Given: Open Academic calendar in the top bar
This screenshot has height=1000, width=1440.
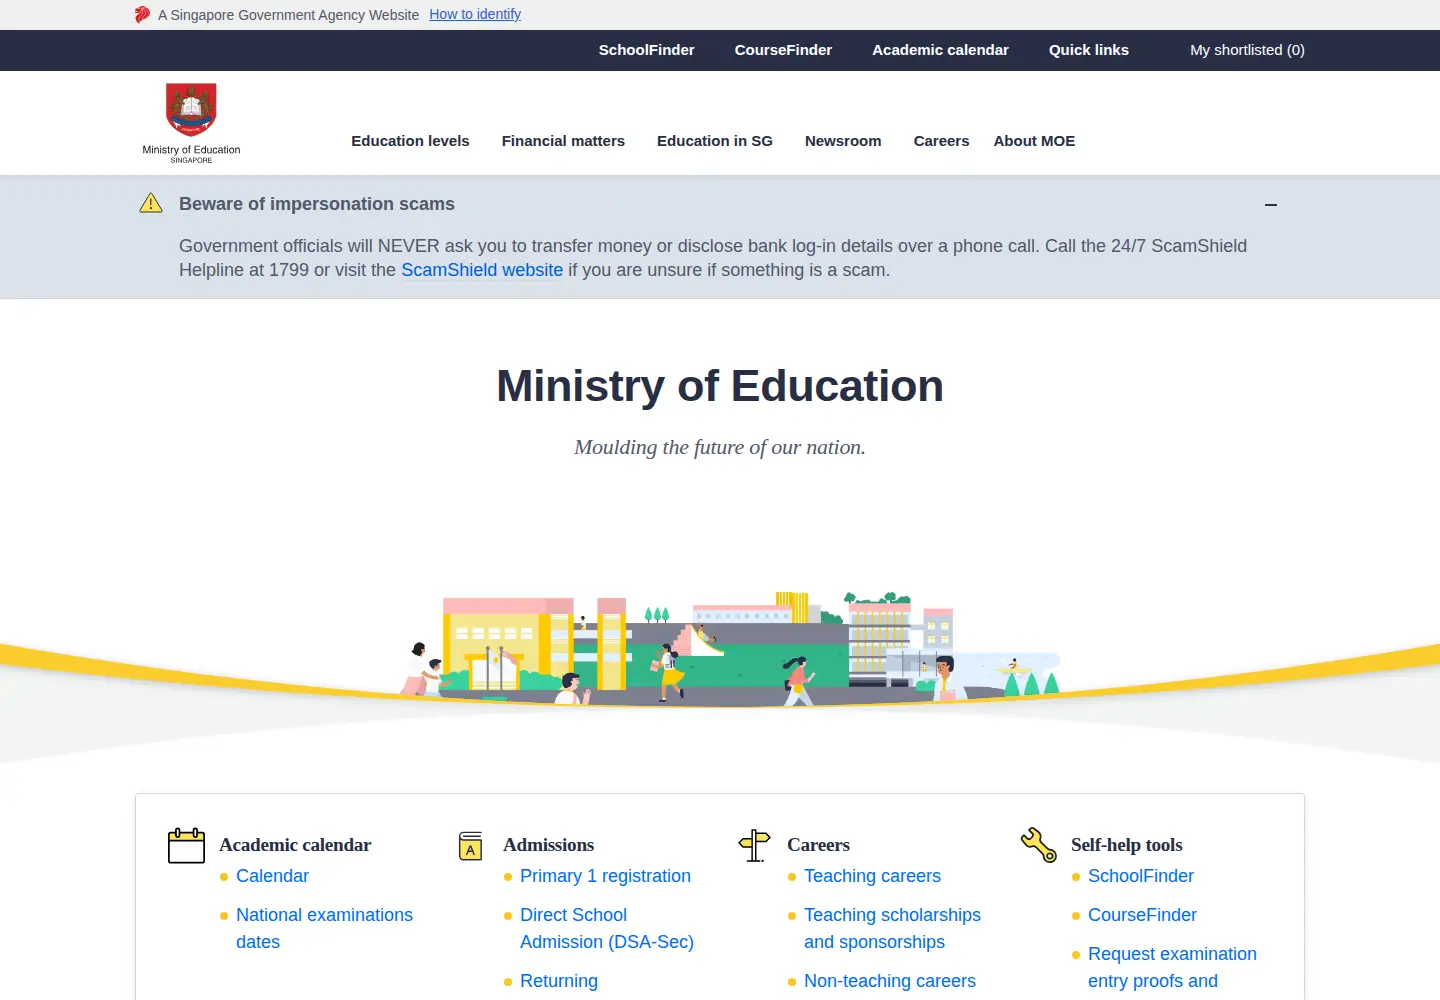Looking at the screenshot, I should coord(940,50).
